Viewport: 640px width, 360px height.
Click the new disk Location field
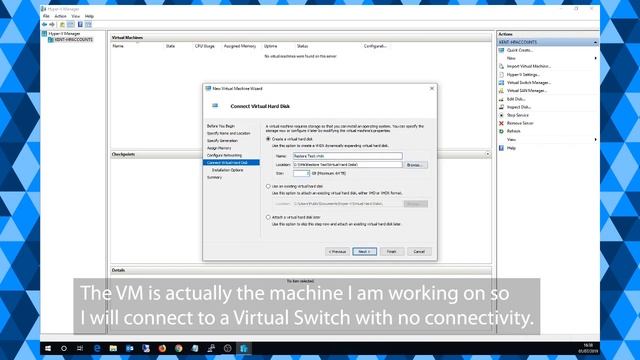tap(347, 164)
